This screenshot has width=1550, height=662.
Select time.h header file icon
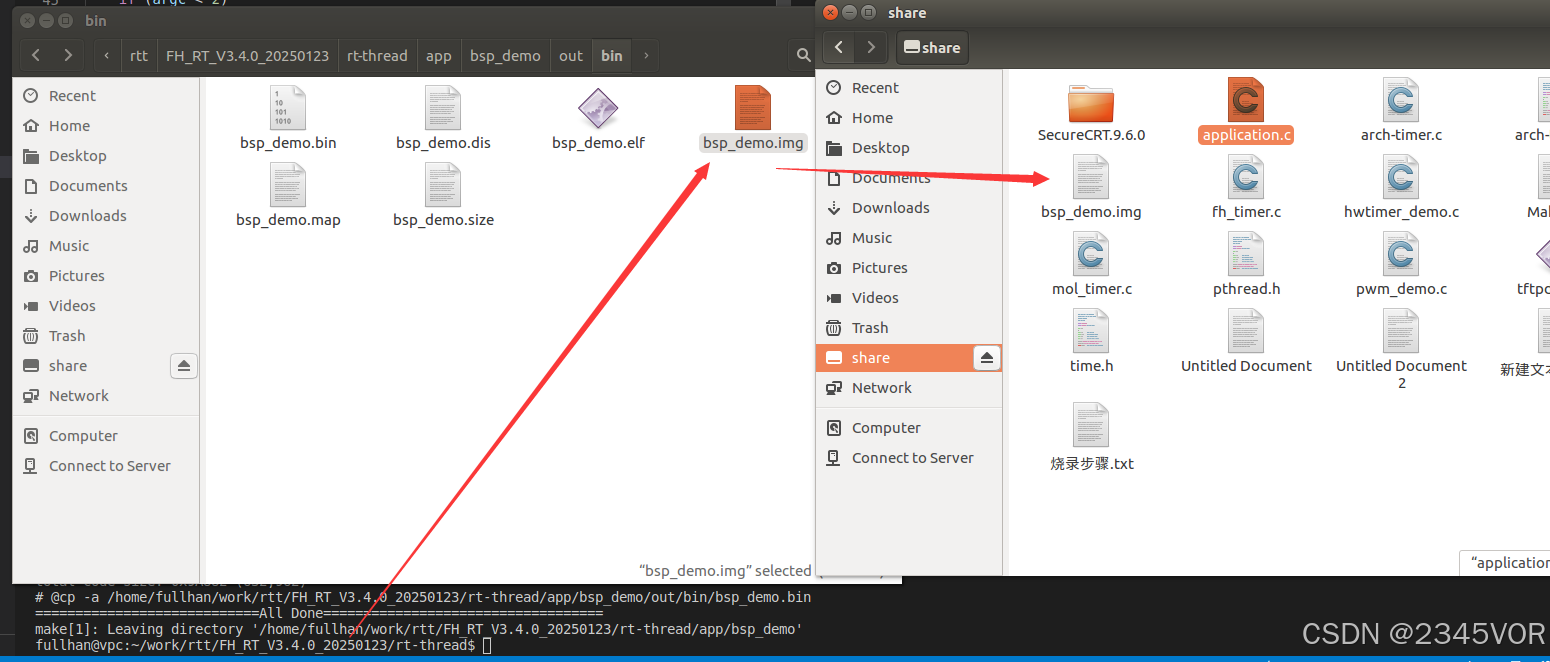(1091, 331)
